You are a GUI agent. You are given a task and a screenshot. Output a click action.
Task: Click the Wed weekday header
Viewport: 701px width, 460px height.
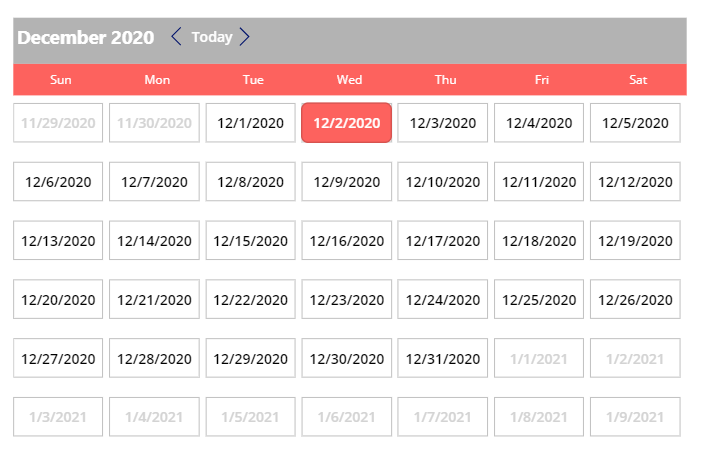349,80
